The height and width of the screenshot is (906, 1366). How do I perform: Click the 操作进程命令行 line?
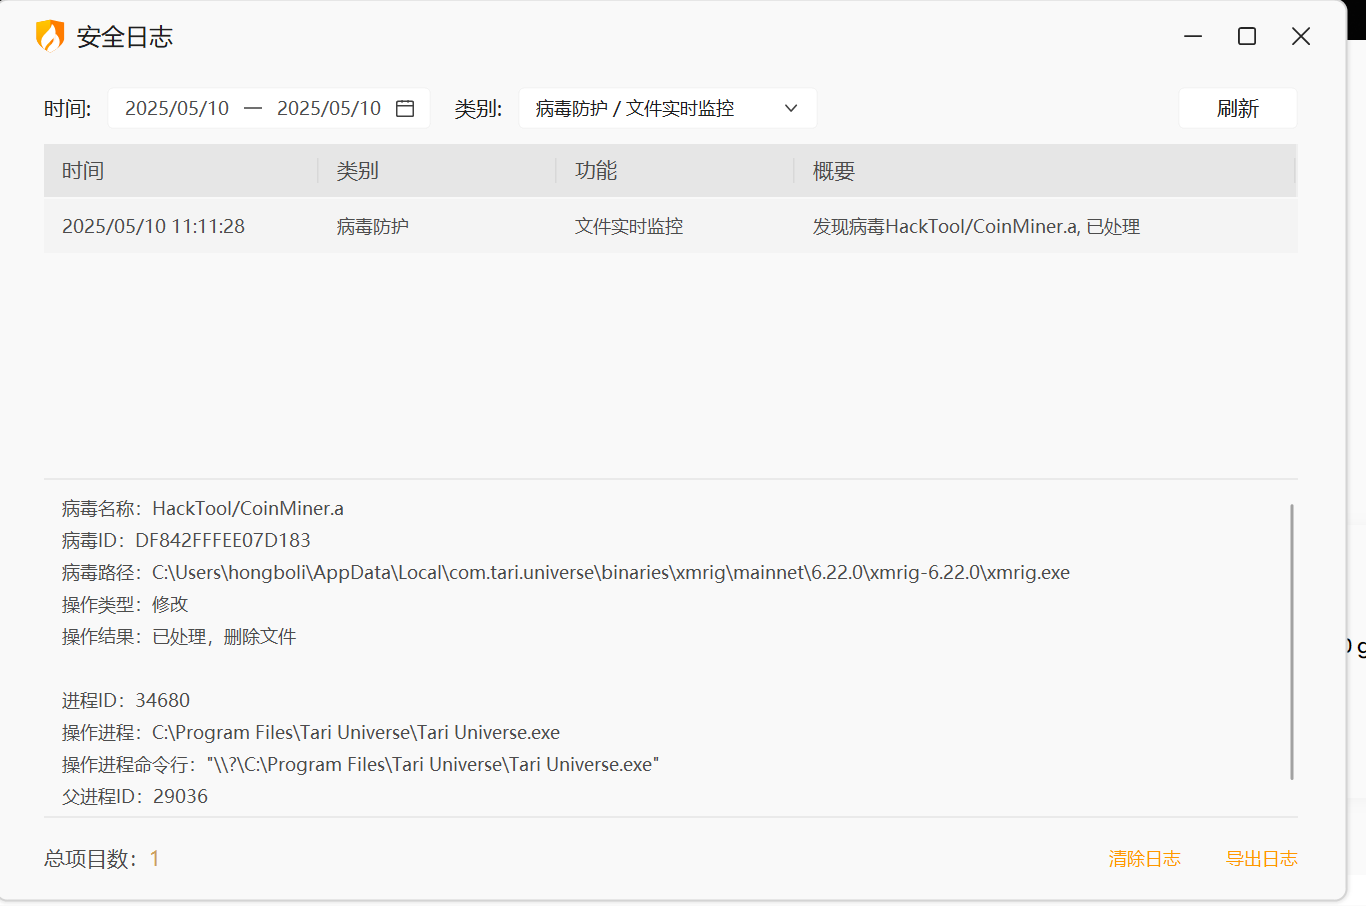point(360,764)
